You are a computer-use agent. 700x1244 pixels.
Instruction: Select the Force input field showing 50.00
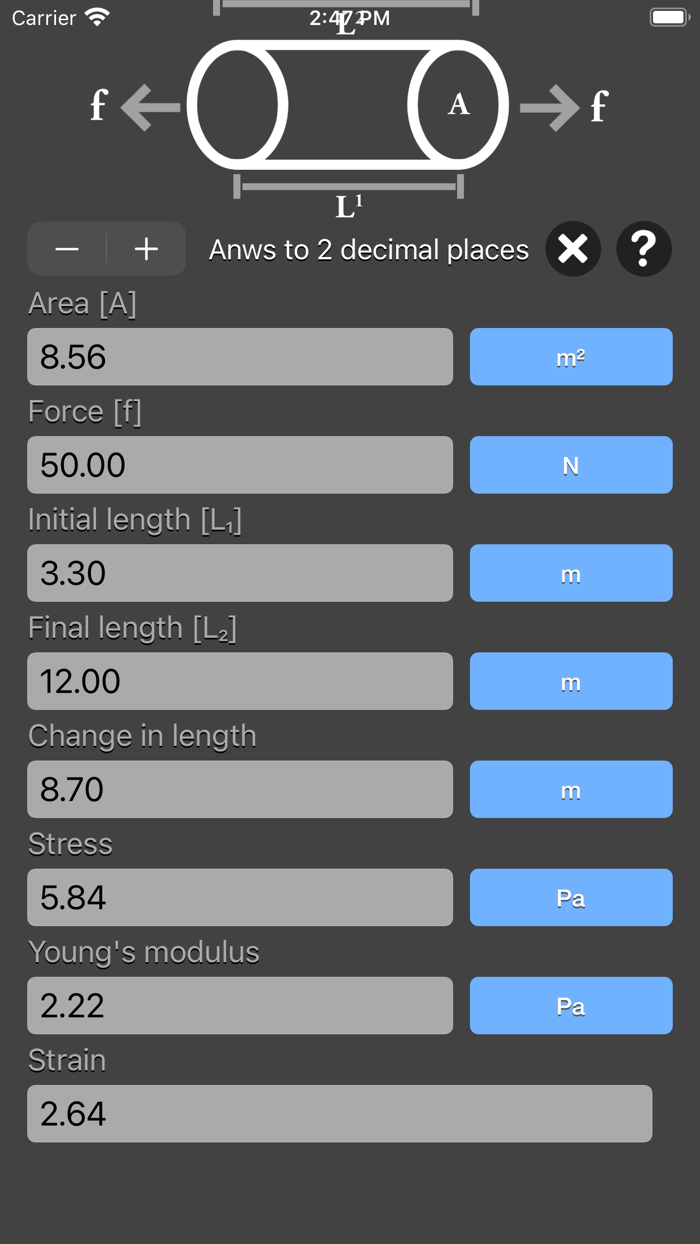tap(240, 465)
